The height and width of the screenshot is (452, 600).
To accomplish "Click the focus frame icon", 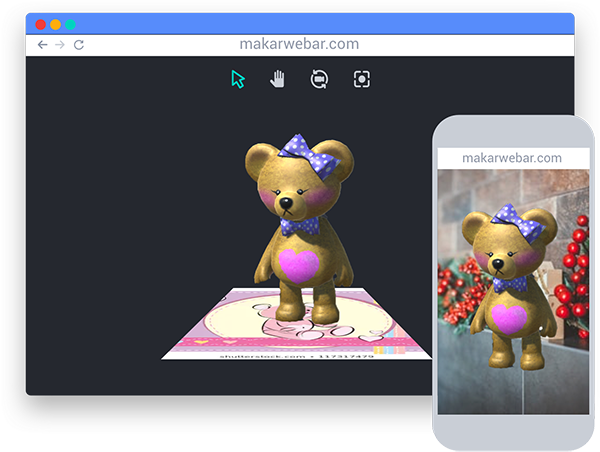I will click(362, 79).
